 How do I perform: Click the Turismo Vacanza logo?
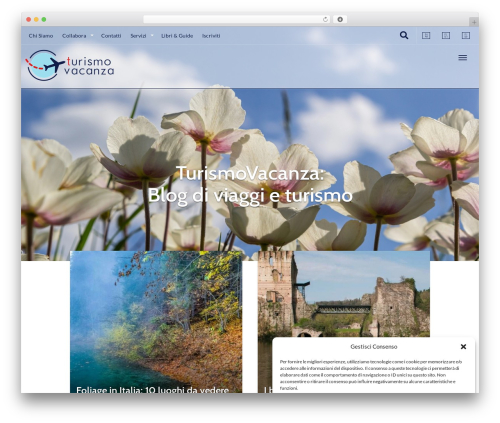click(70, 65)
